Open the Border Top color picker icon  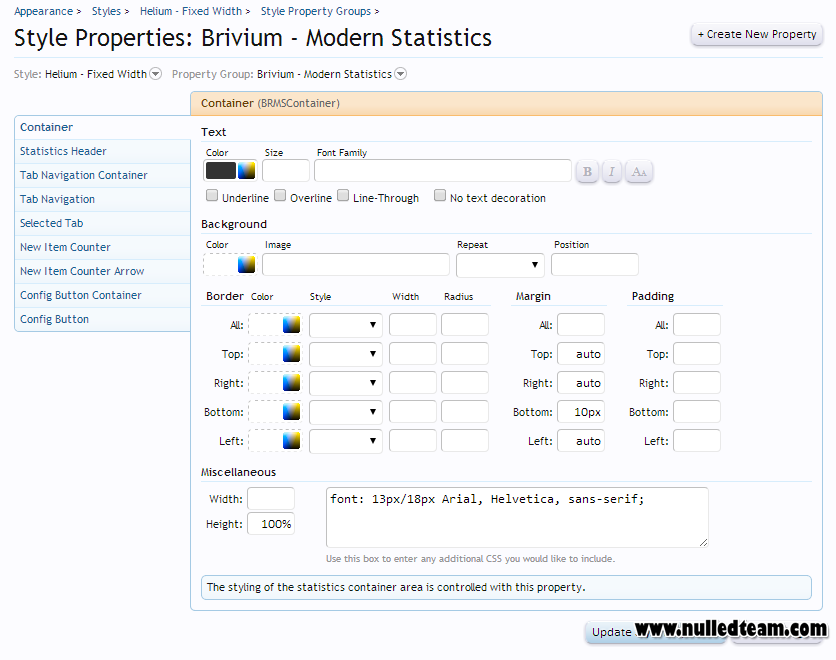pos(291,353)
